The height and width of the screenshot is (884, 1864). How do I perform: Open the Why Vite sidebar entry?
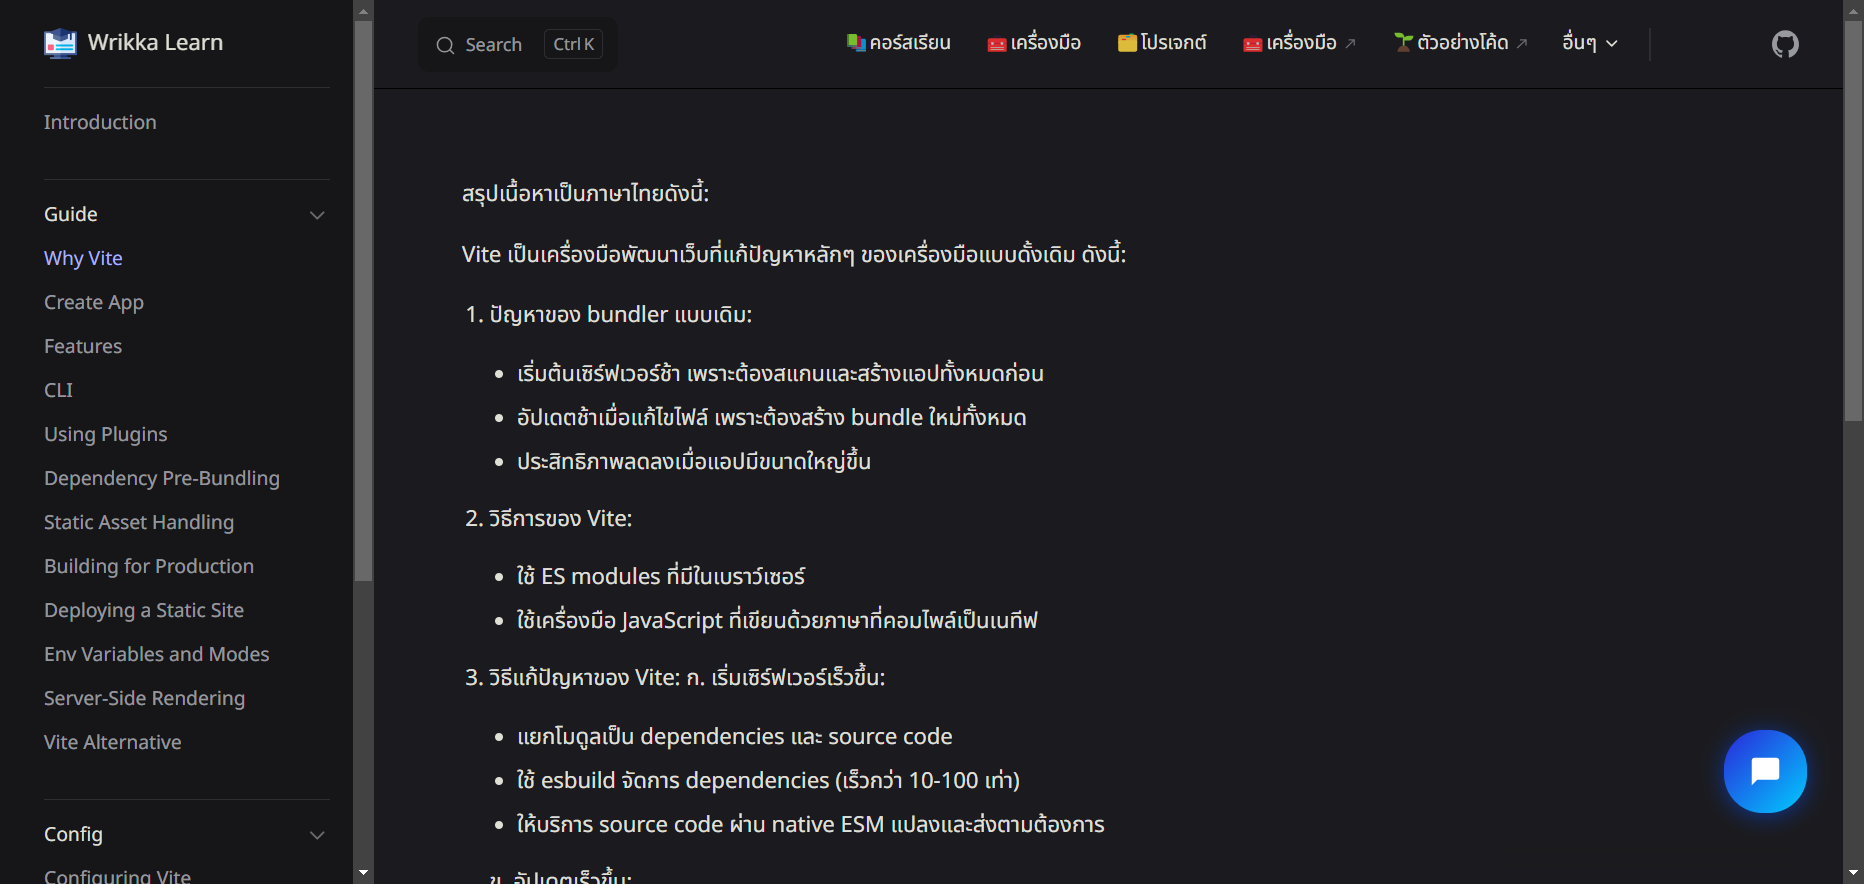(83, 258)
